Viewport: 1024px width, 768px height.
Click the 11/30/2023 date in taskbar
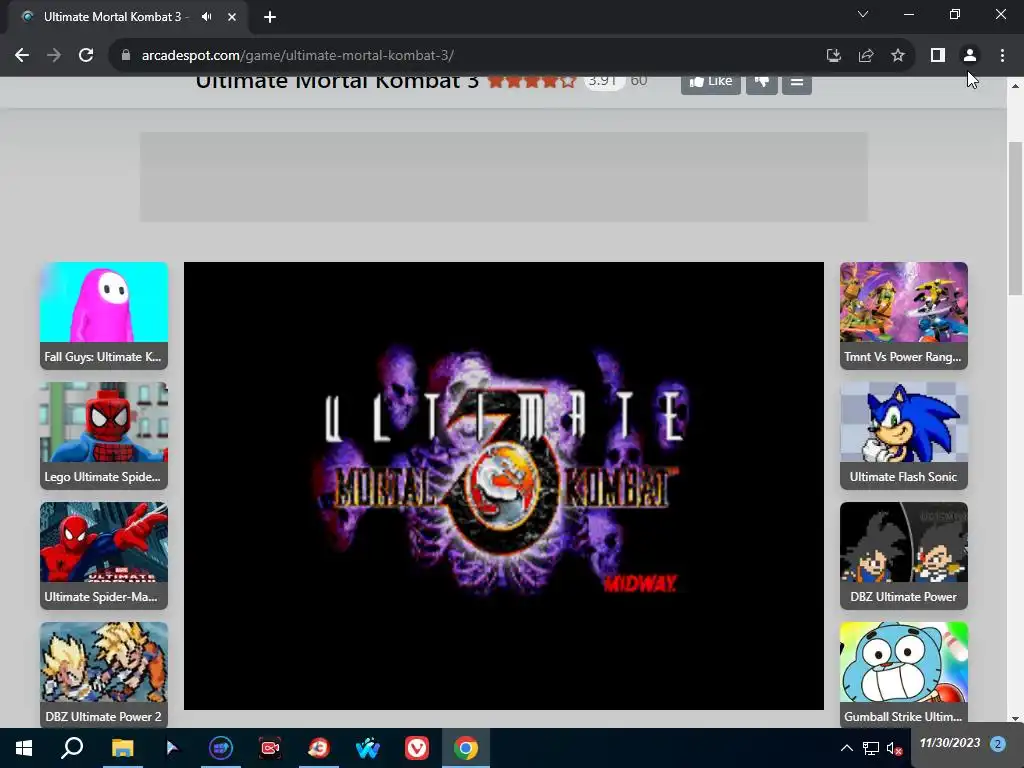(x=950, y=743)
